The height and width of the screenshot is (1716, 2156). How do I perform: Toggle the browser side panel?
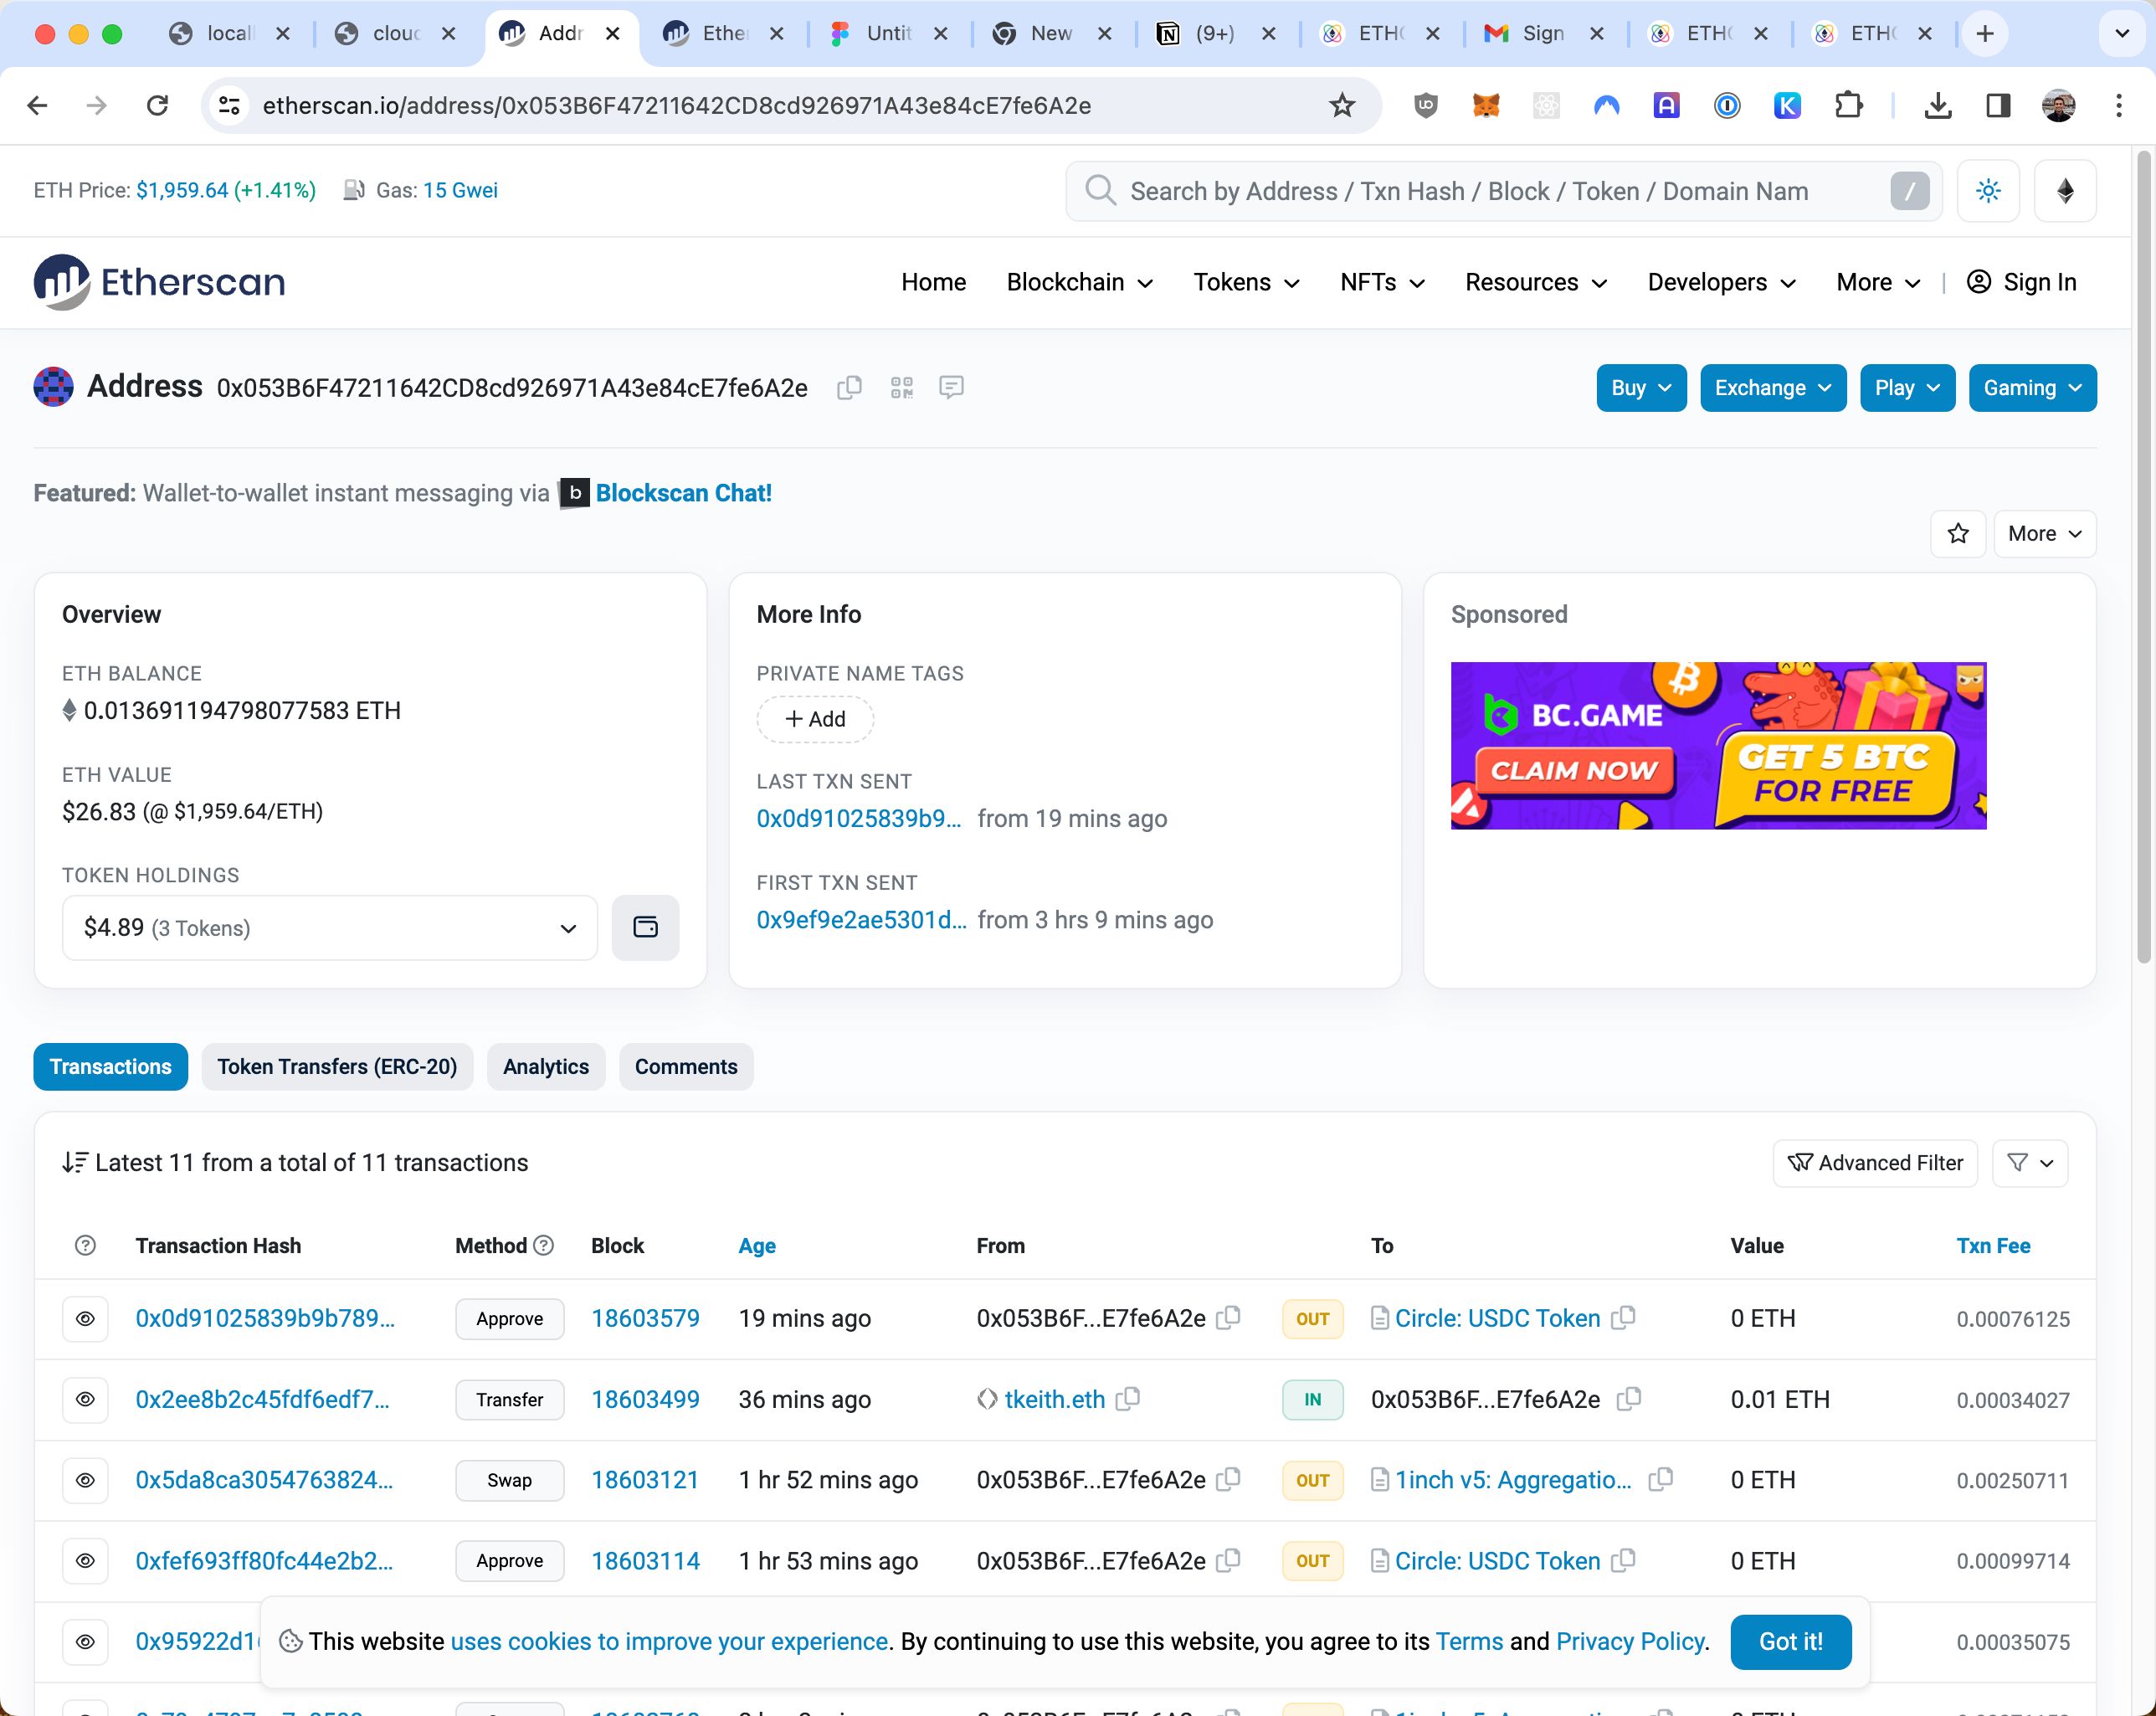click(1998, 105)
